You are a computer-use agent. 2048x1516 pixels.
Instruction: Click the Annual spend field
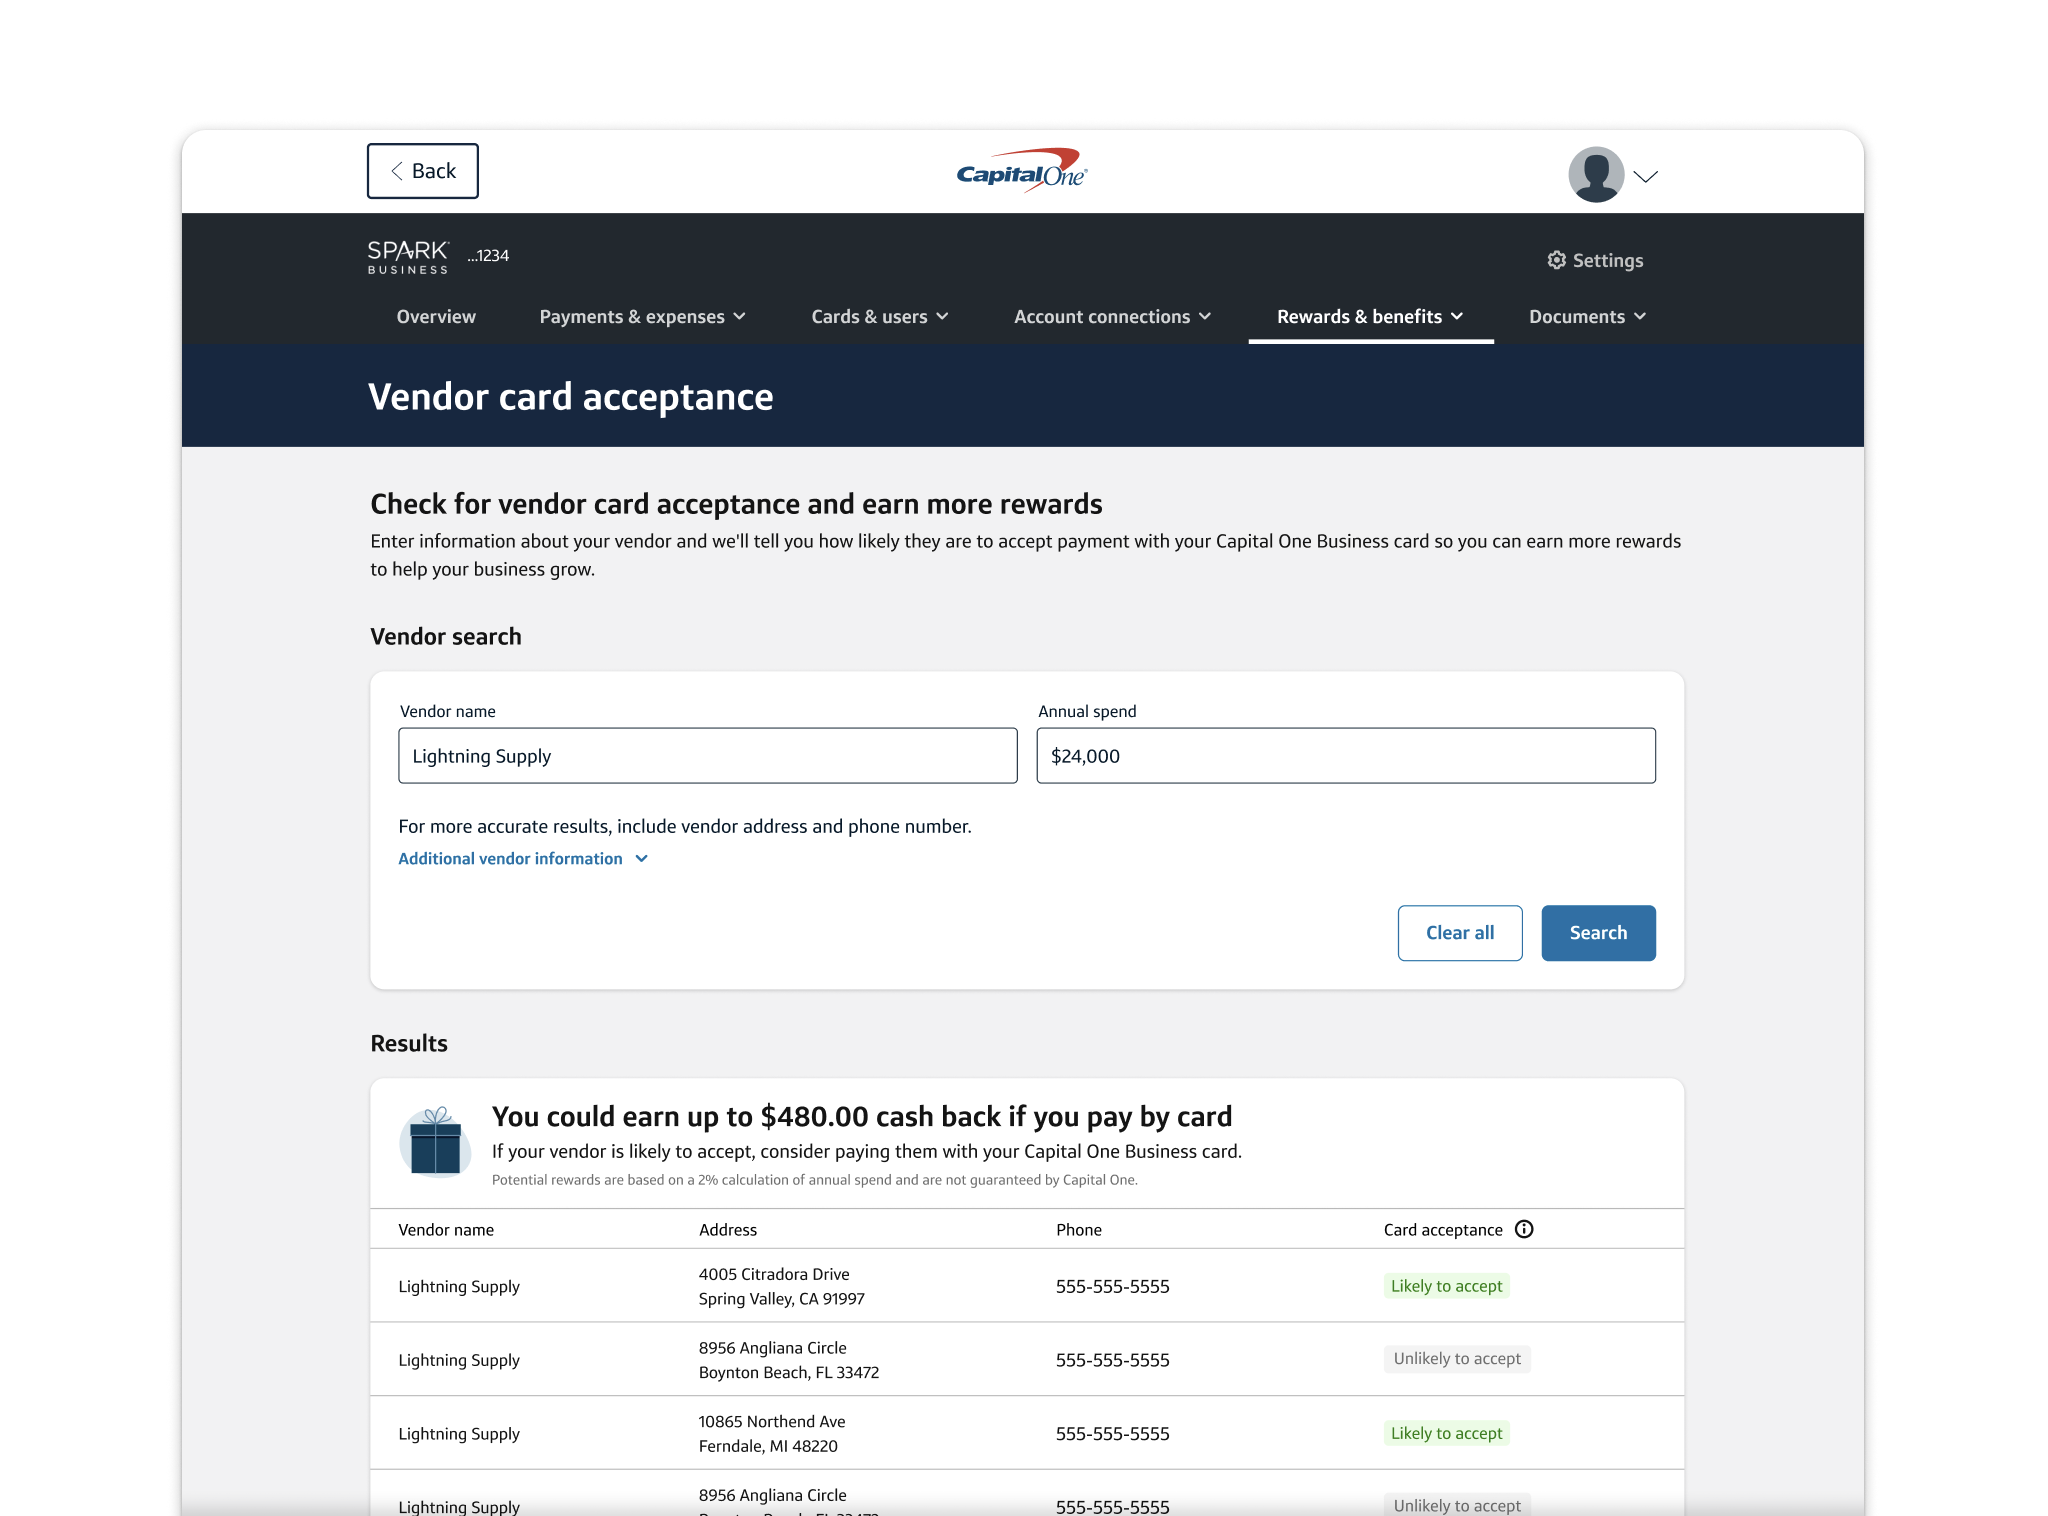click(x=1345, y=756)
